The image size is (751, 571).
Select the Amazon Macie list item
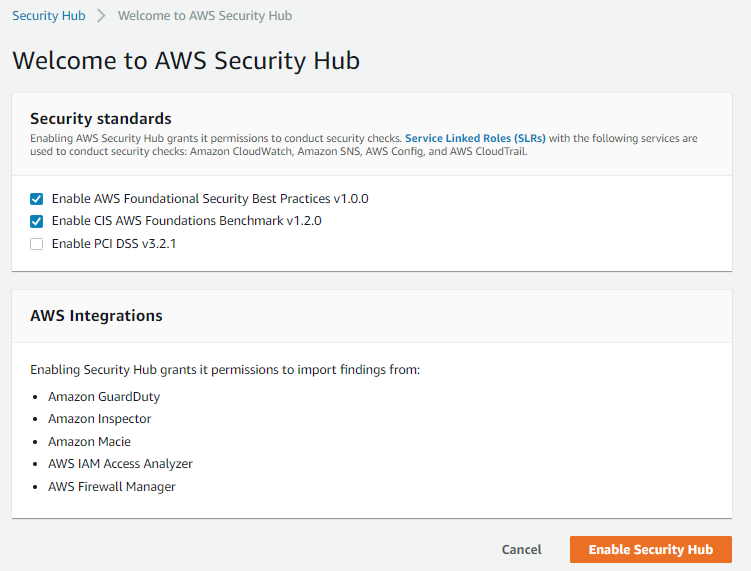pos(89,442)
